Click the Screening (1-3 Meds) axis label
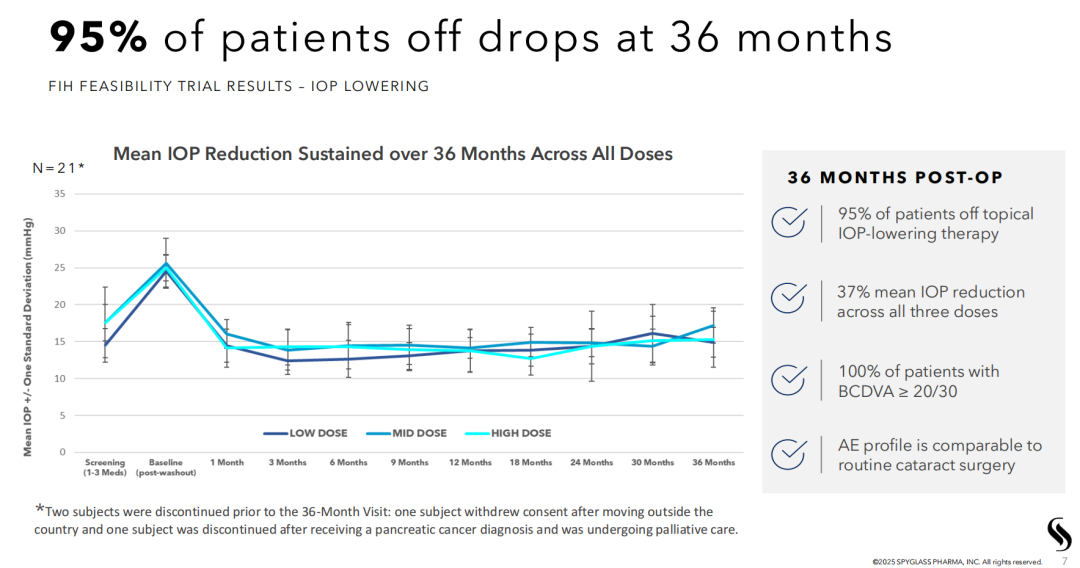 [x=105, y=467]
